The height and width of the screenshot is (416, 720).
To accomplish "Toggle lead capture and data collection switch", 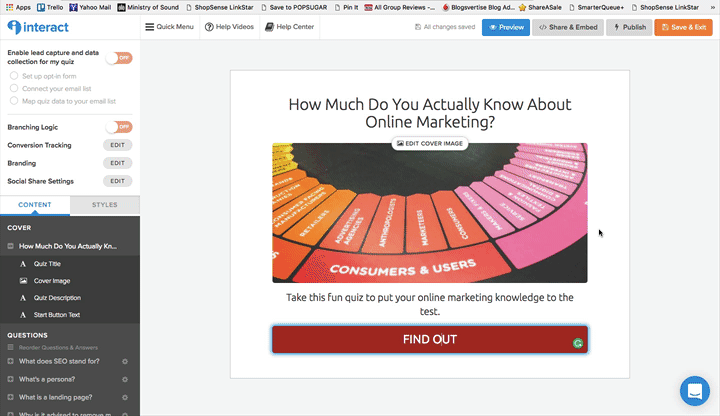I will (x=119, y=58).
